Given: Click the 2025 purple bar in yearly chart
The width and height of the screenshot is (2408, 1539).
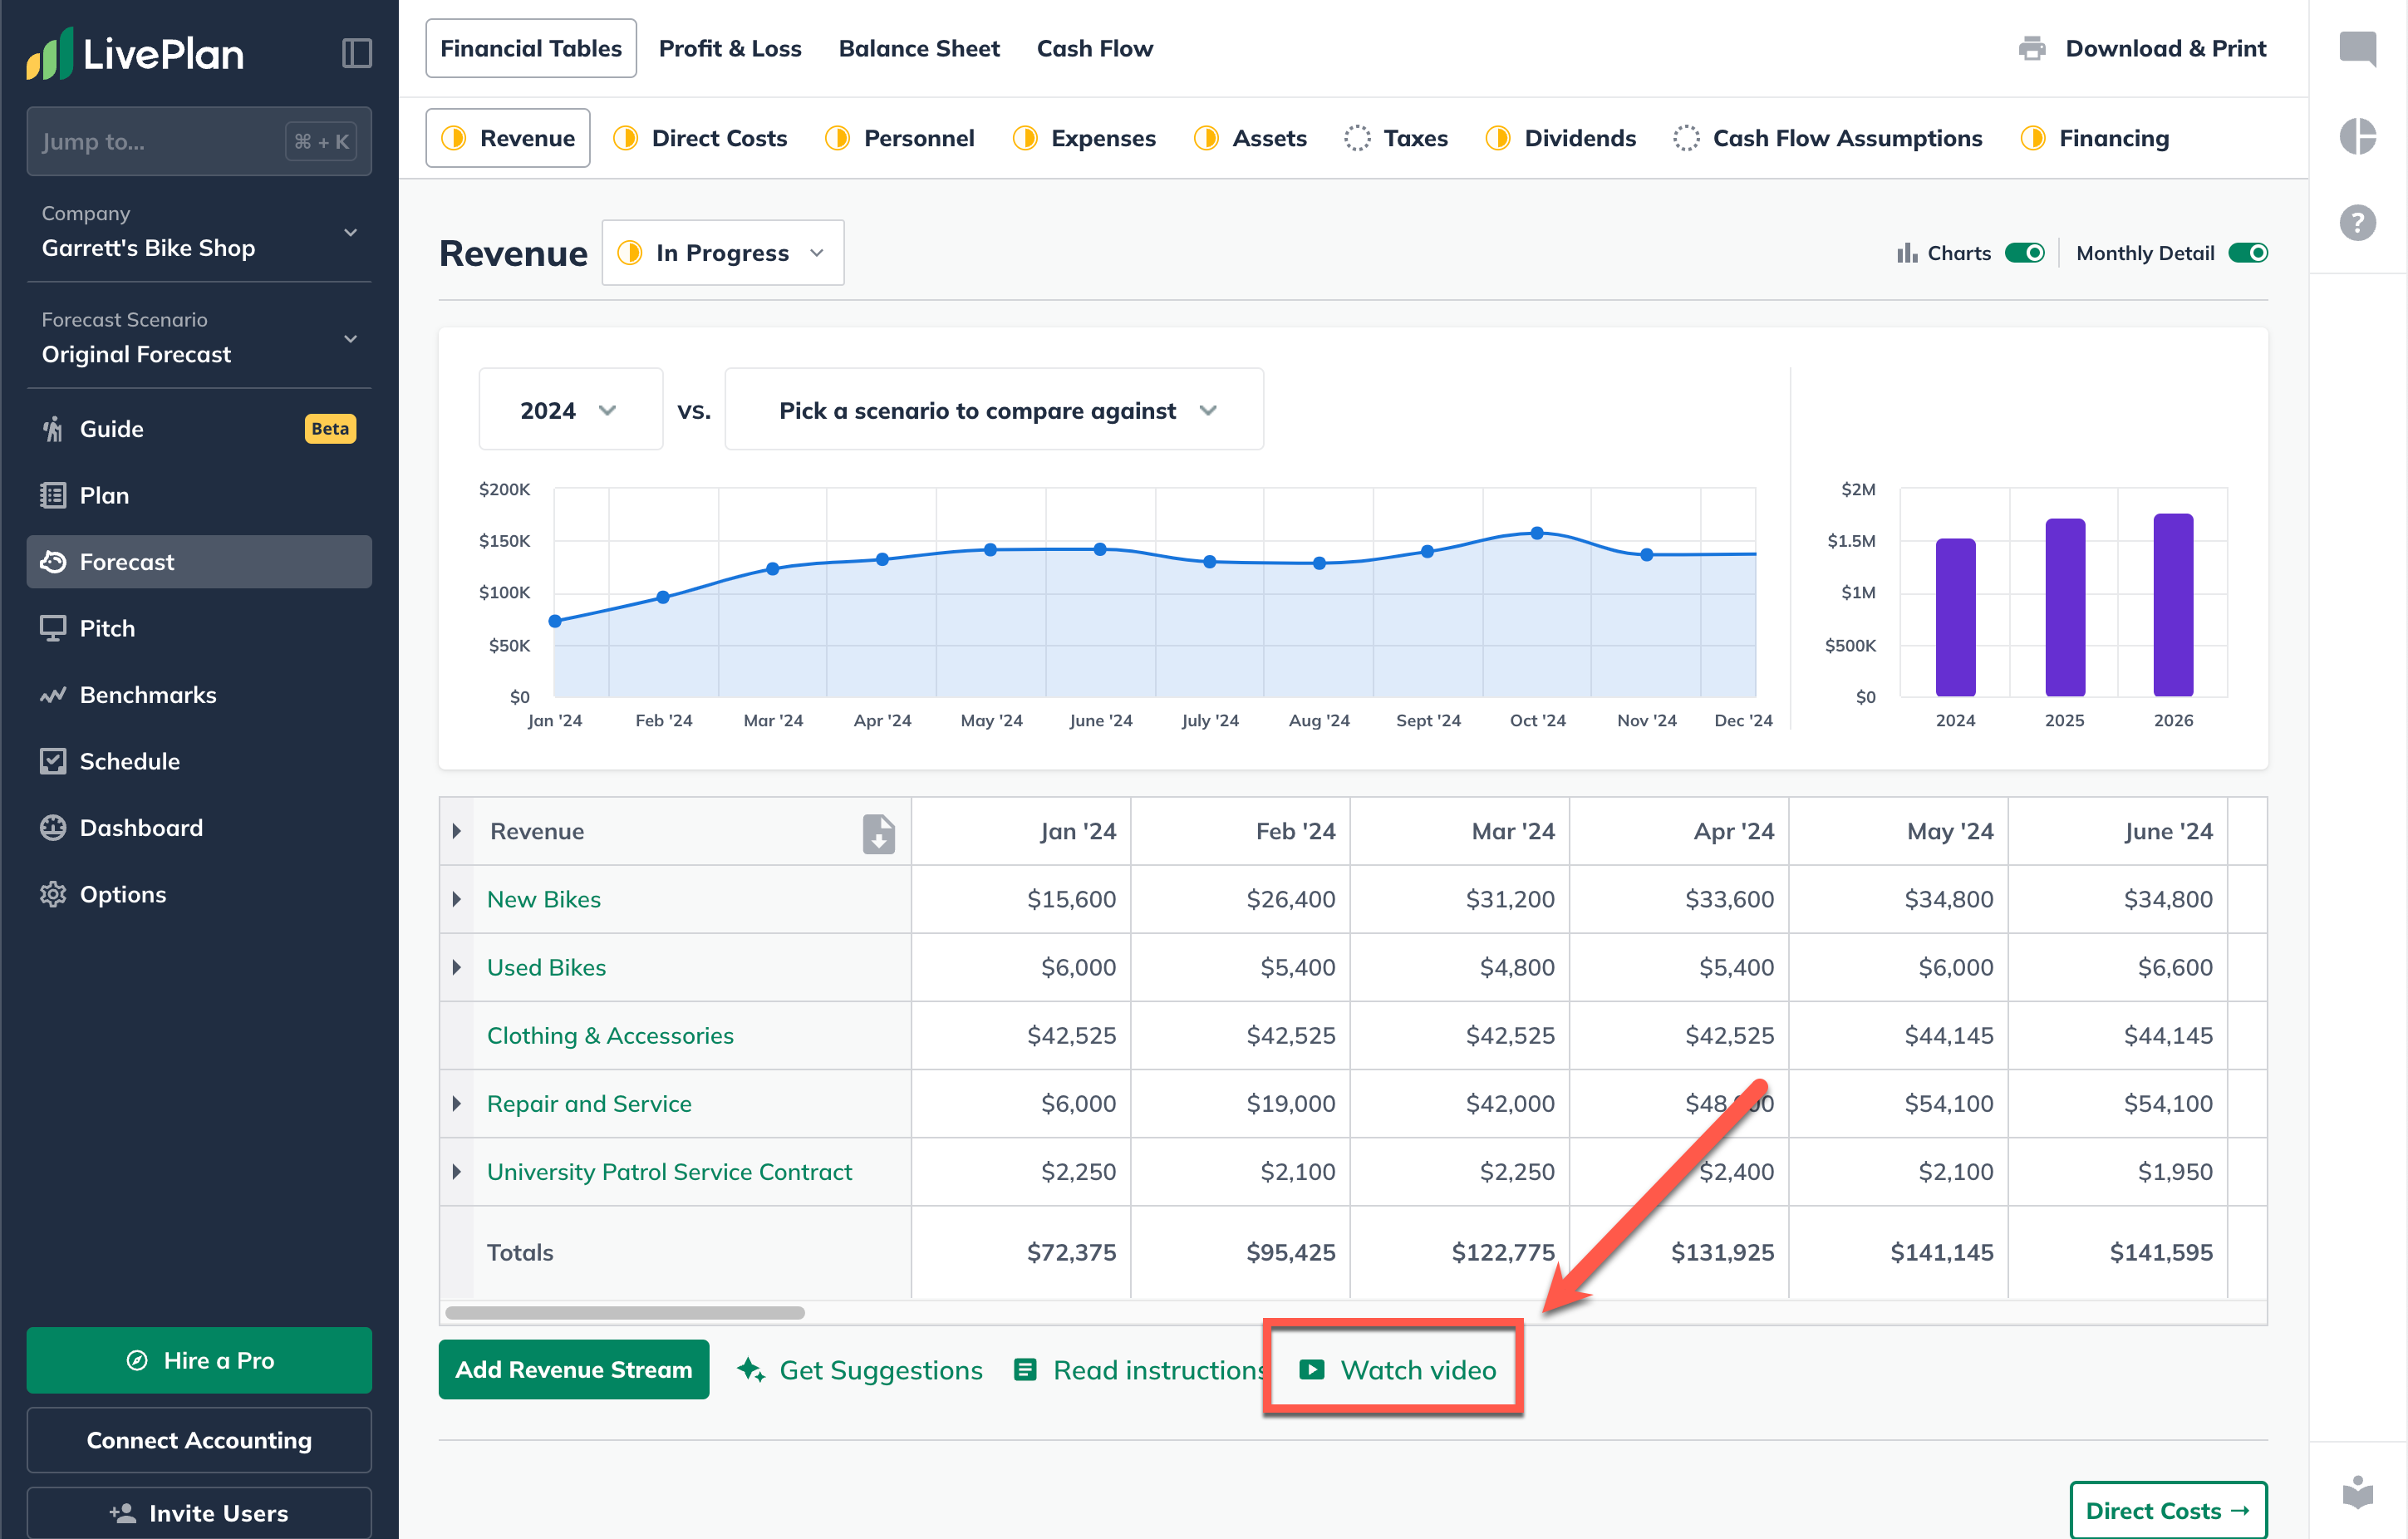Looking at the screenshot, I should pos(2064,607).
